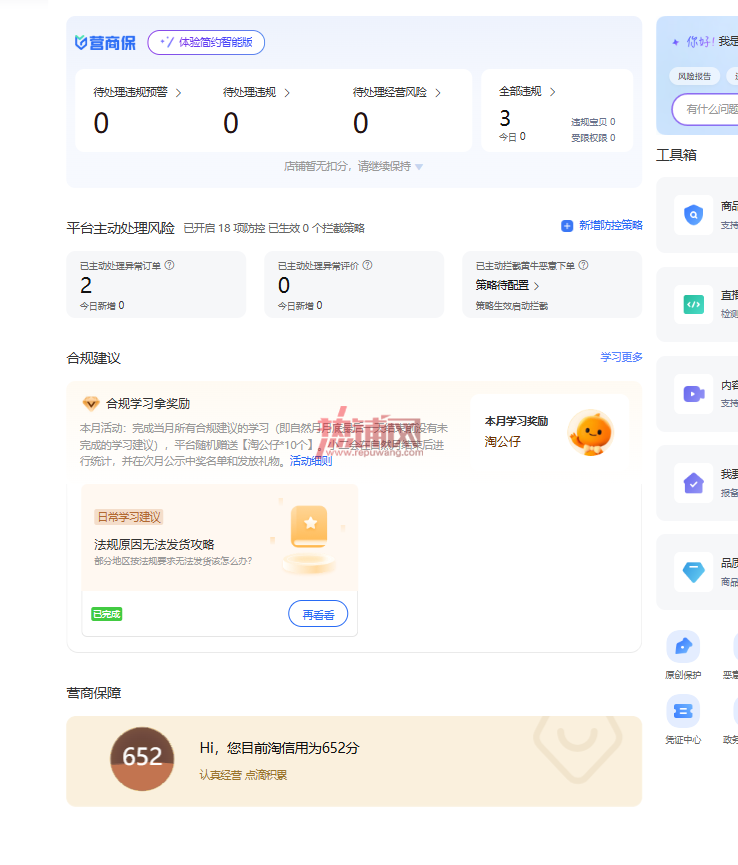This screenshot has height=865, width=738.
Task: Open the blue shield search tool icon
Action: click(693, 215)
